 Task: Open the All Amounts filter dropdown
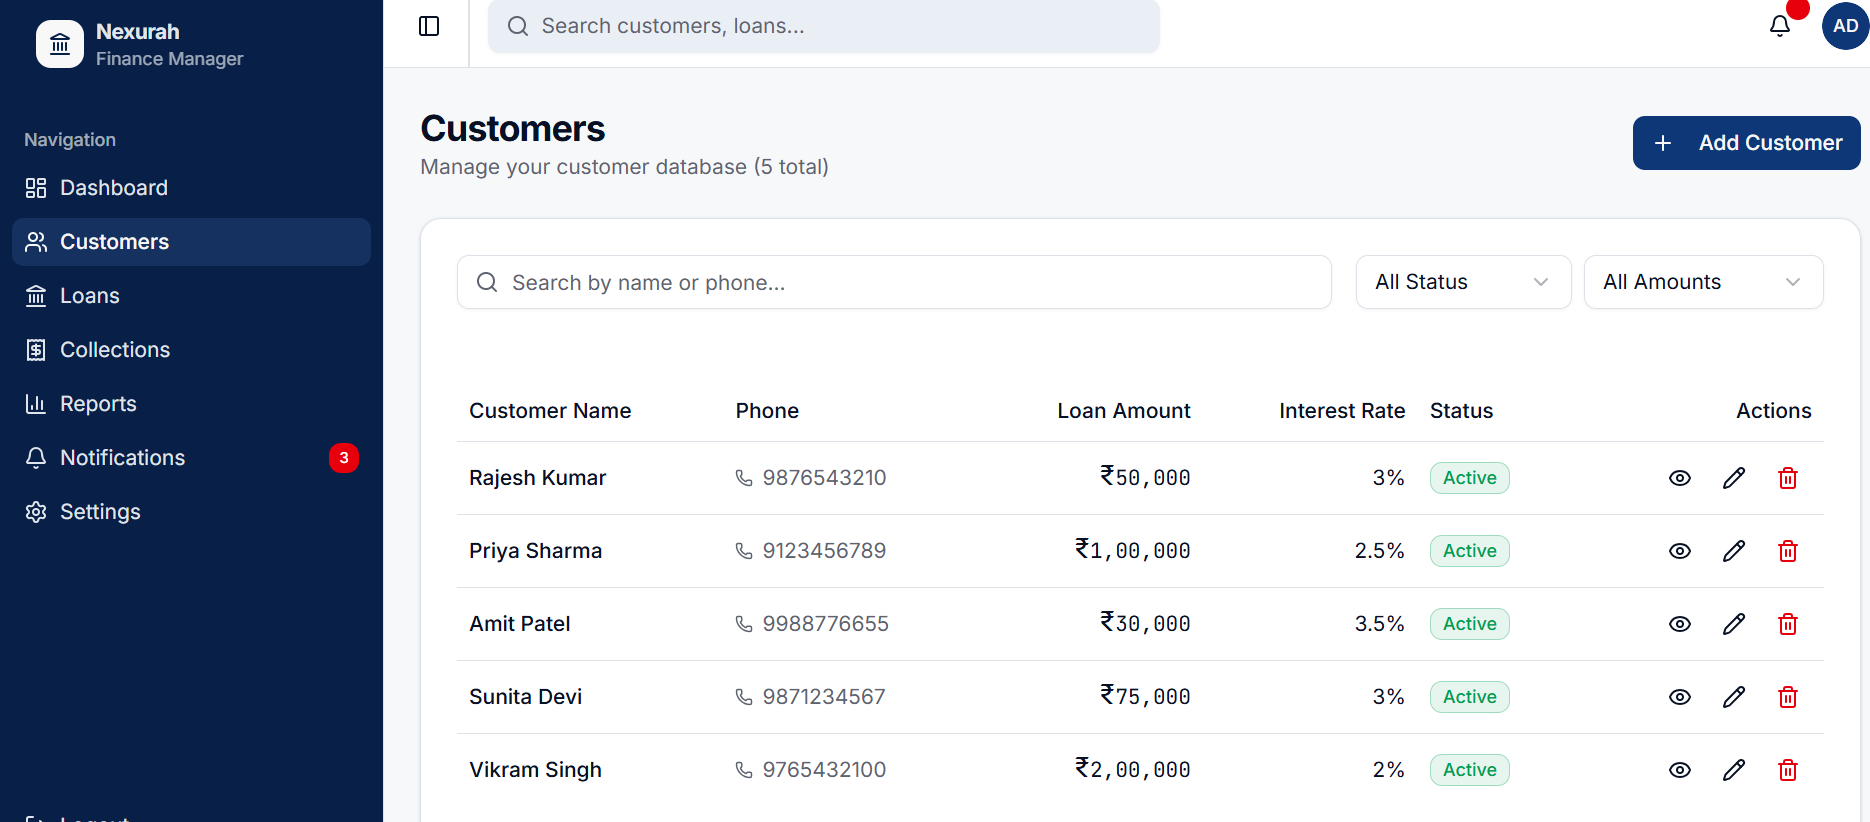[1702, 282]
